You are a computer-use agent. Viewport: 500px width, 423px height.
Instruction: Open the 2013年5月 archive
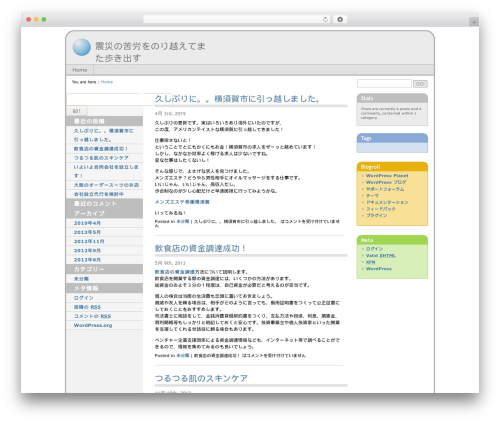click(x=87, y=232)
